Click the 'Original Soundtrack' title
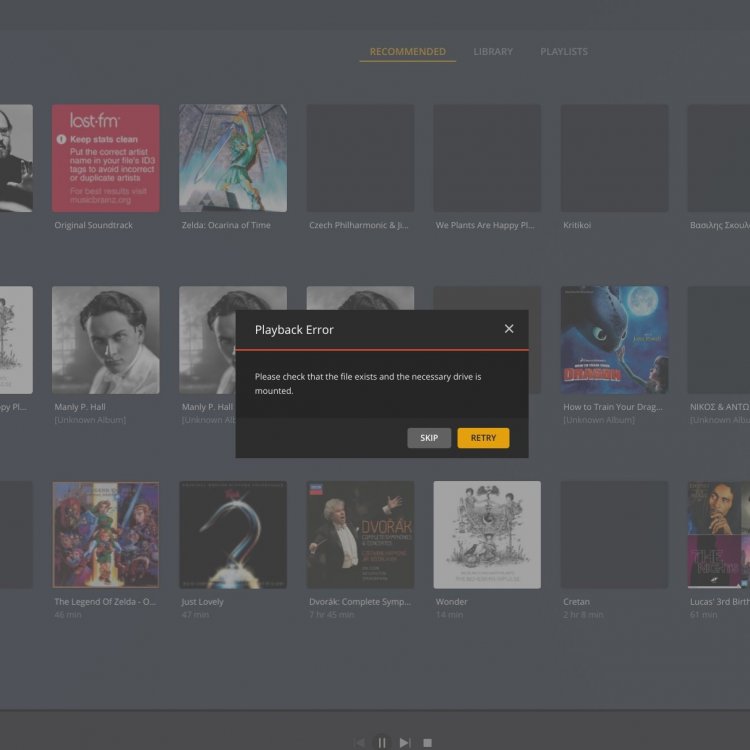Viewport: 750px width, 750px height. pyautogui.click(x=93, y=225)
